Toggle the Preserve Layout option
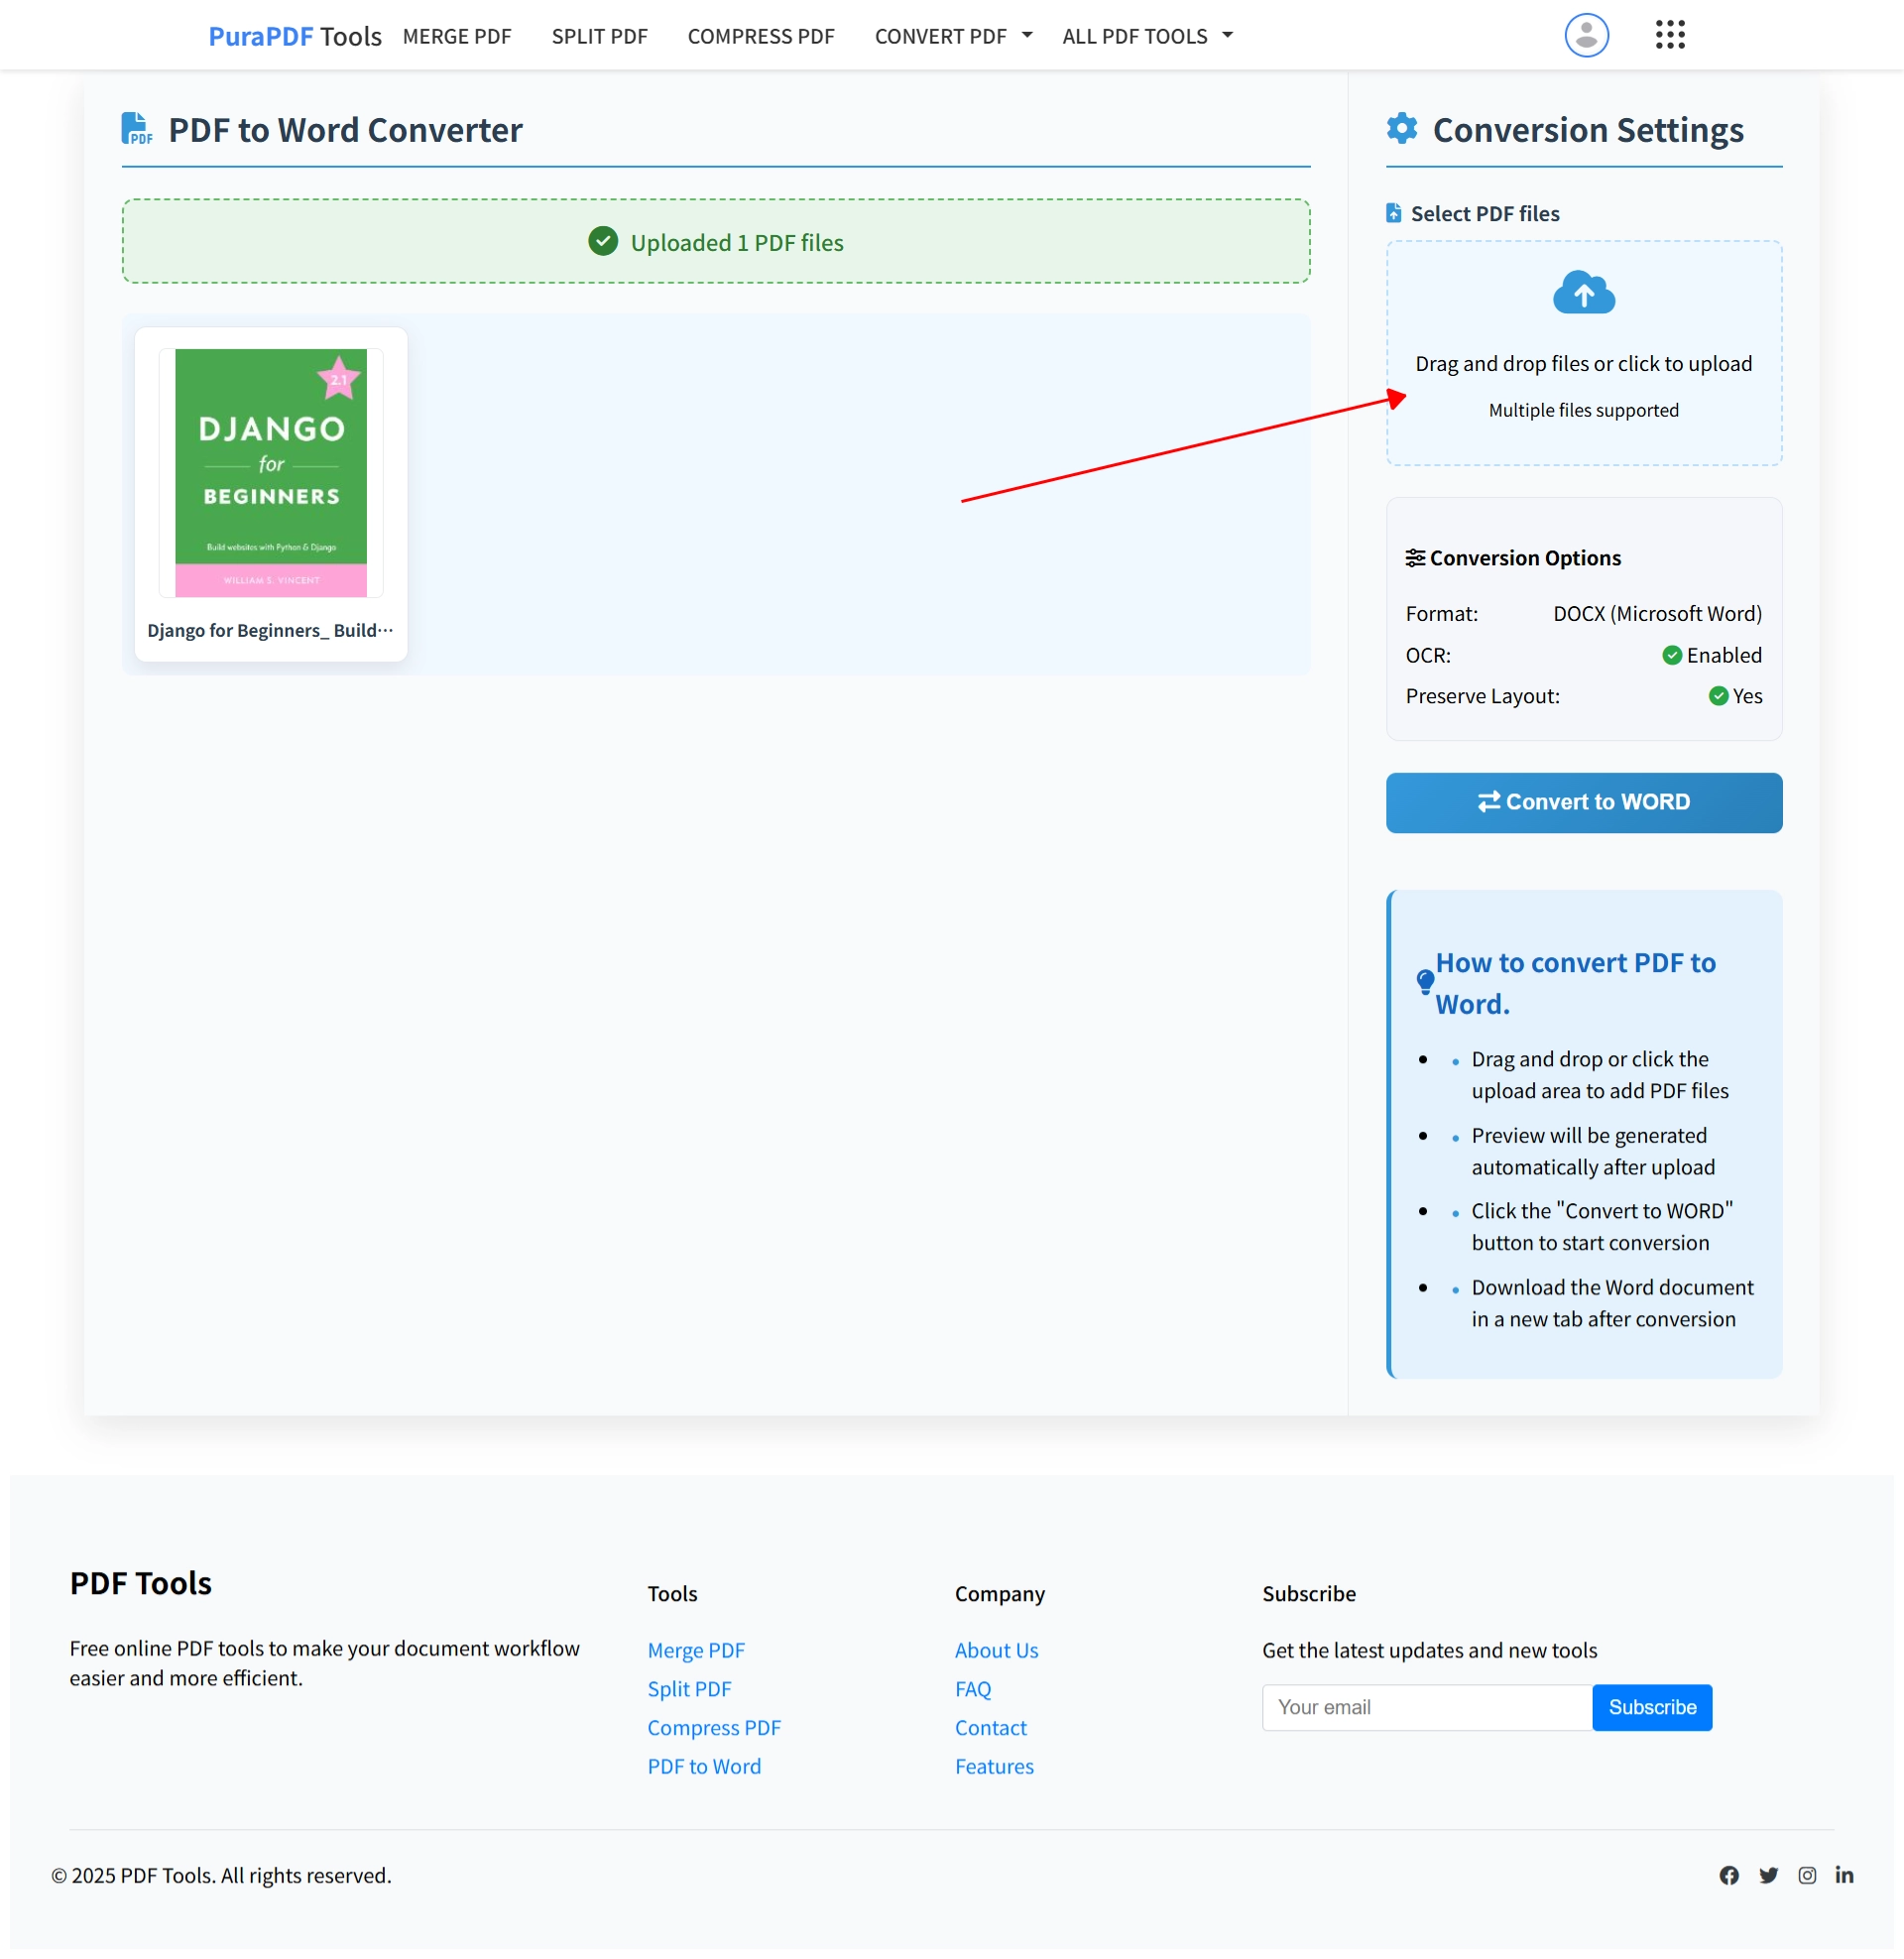This screenshot has height=1959, width=1904. tap(1719, 696)
